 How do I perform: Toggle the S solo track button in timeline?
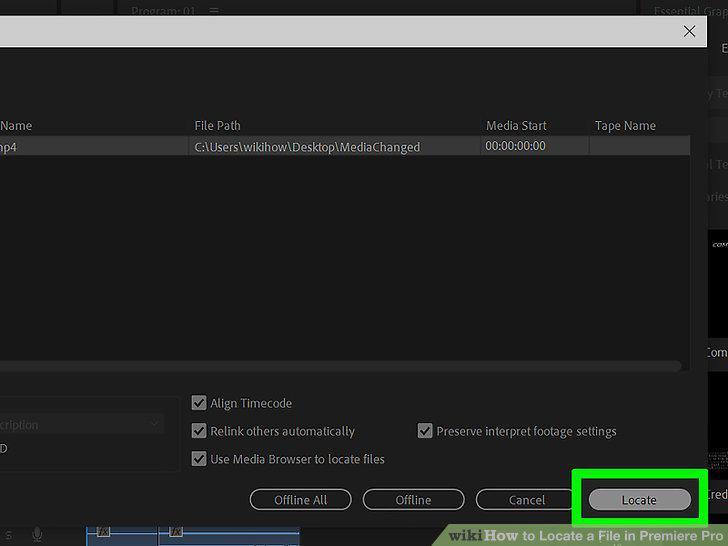coord(9,535)
